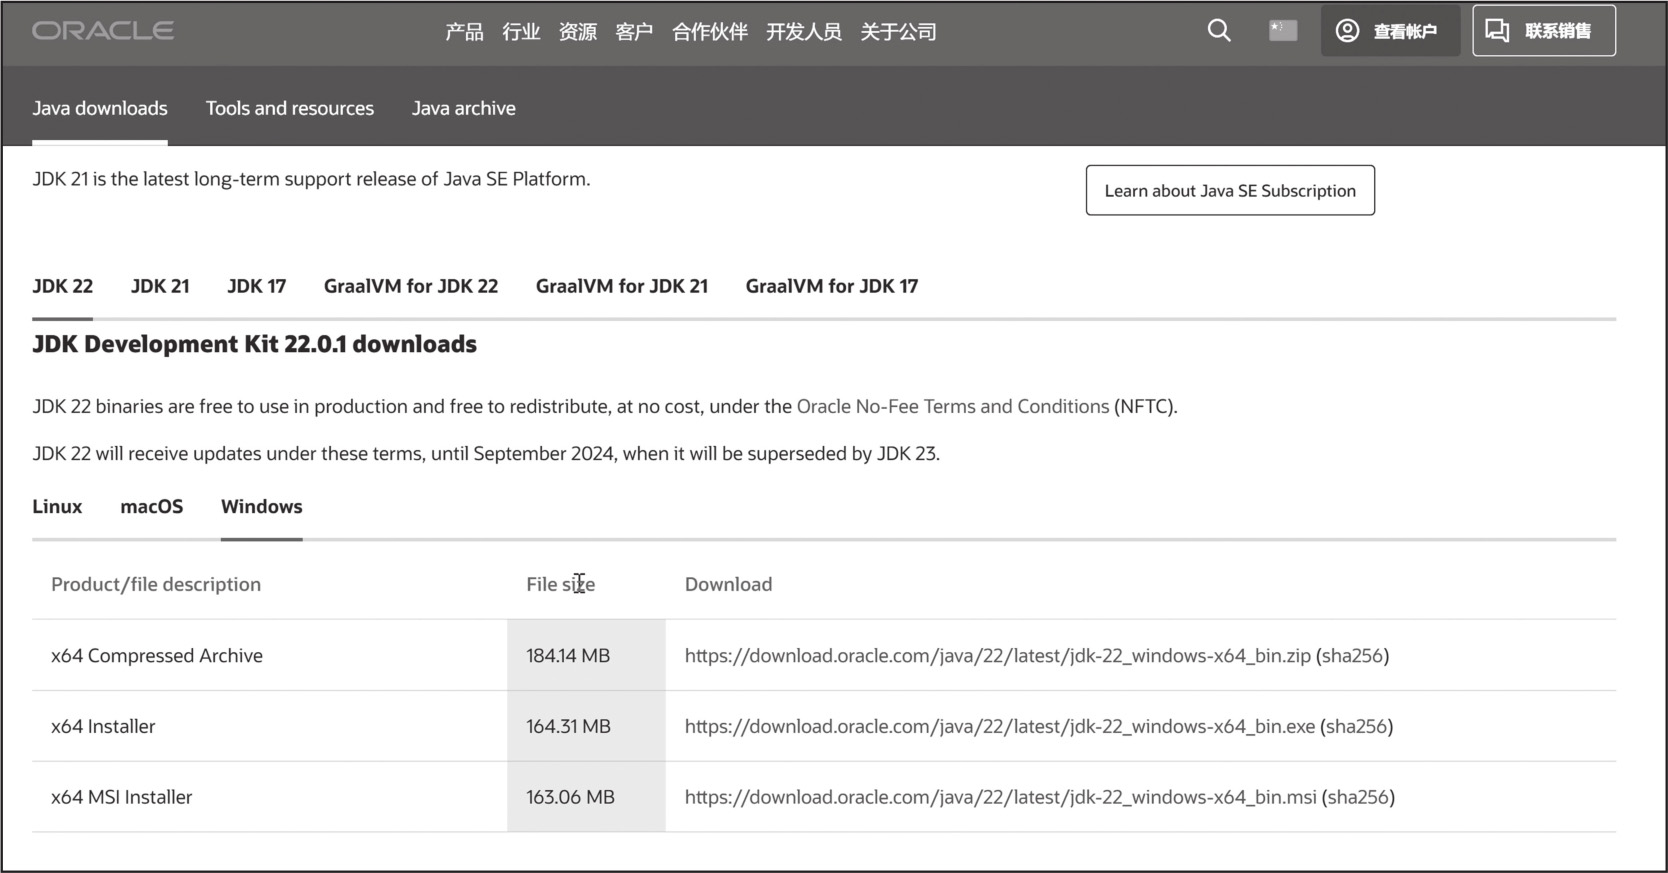Image resolution: width=1668 pixels, height=873 pixels.
Task: Click the File size column header
Action: 561,584
